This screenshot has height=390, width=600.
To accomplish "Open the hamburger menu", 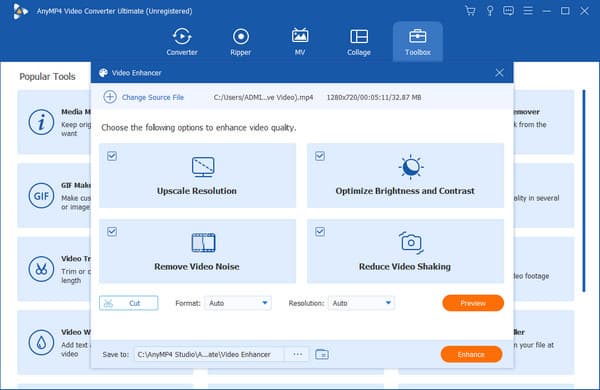I will point(528,11).
